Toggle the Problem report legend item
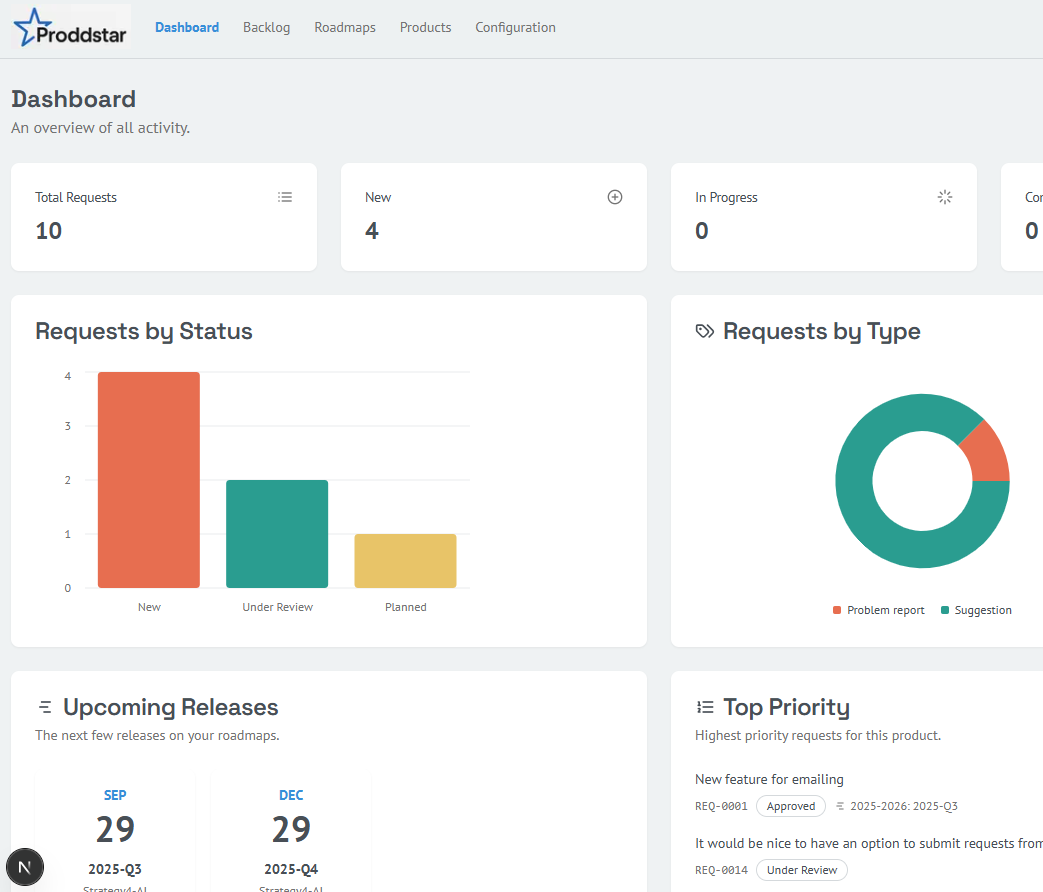Image resolution: width=1043 pixels, height=892 pixels. tap(879, 610)
